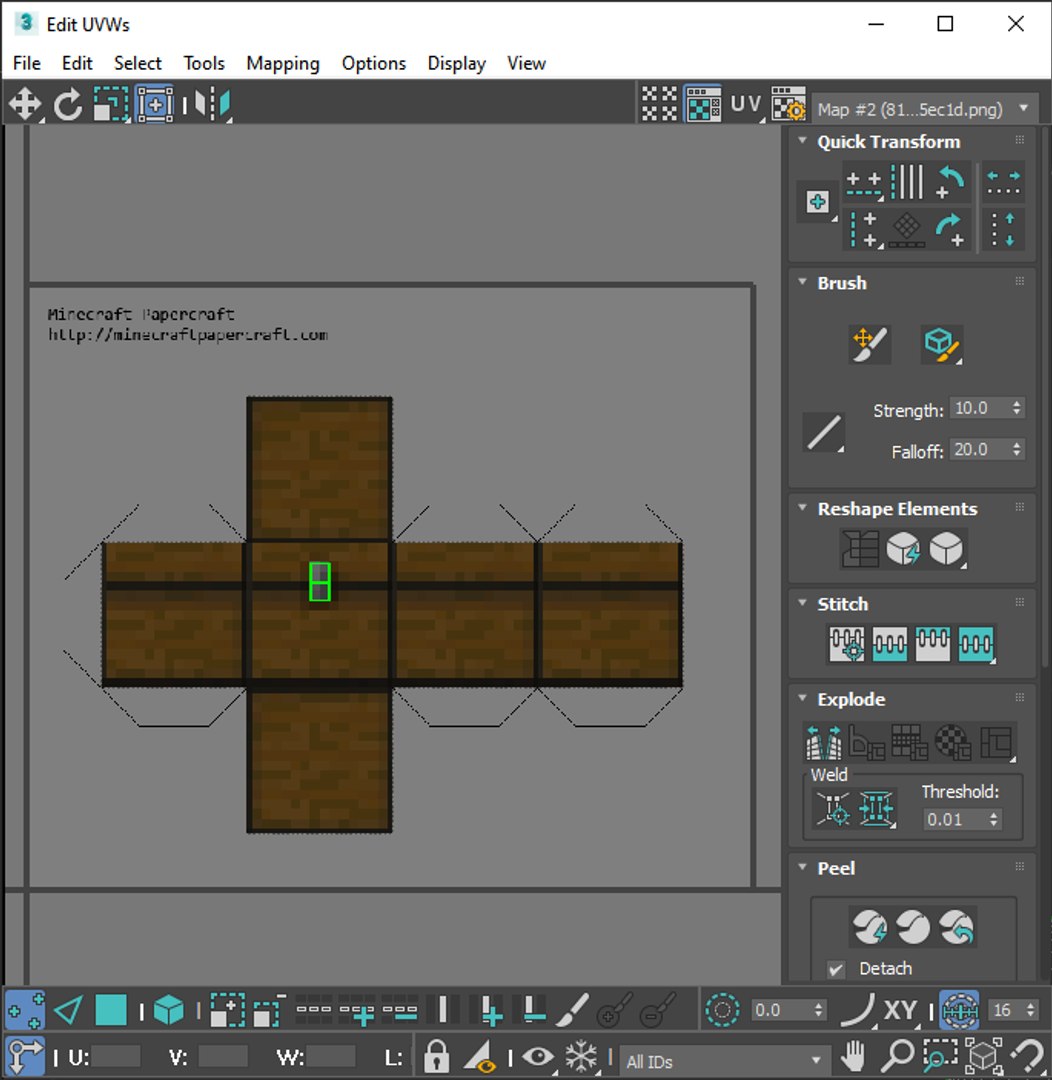Click the Strength value field
This screenshot has width=1052, height=1080.
click(979, 408)
